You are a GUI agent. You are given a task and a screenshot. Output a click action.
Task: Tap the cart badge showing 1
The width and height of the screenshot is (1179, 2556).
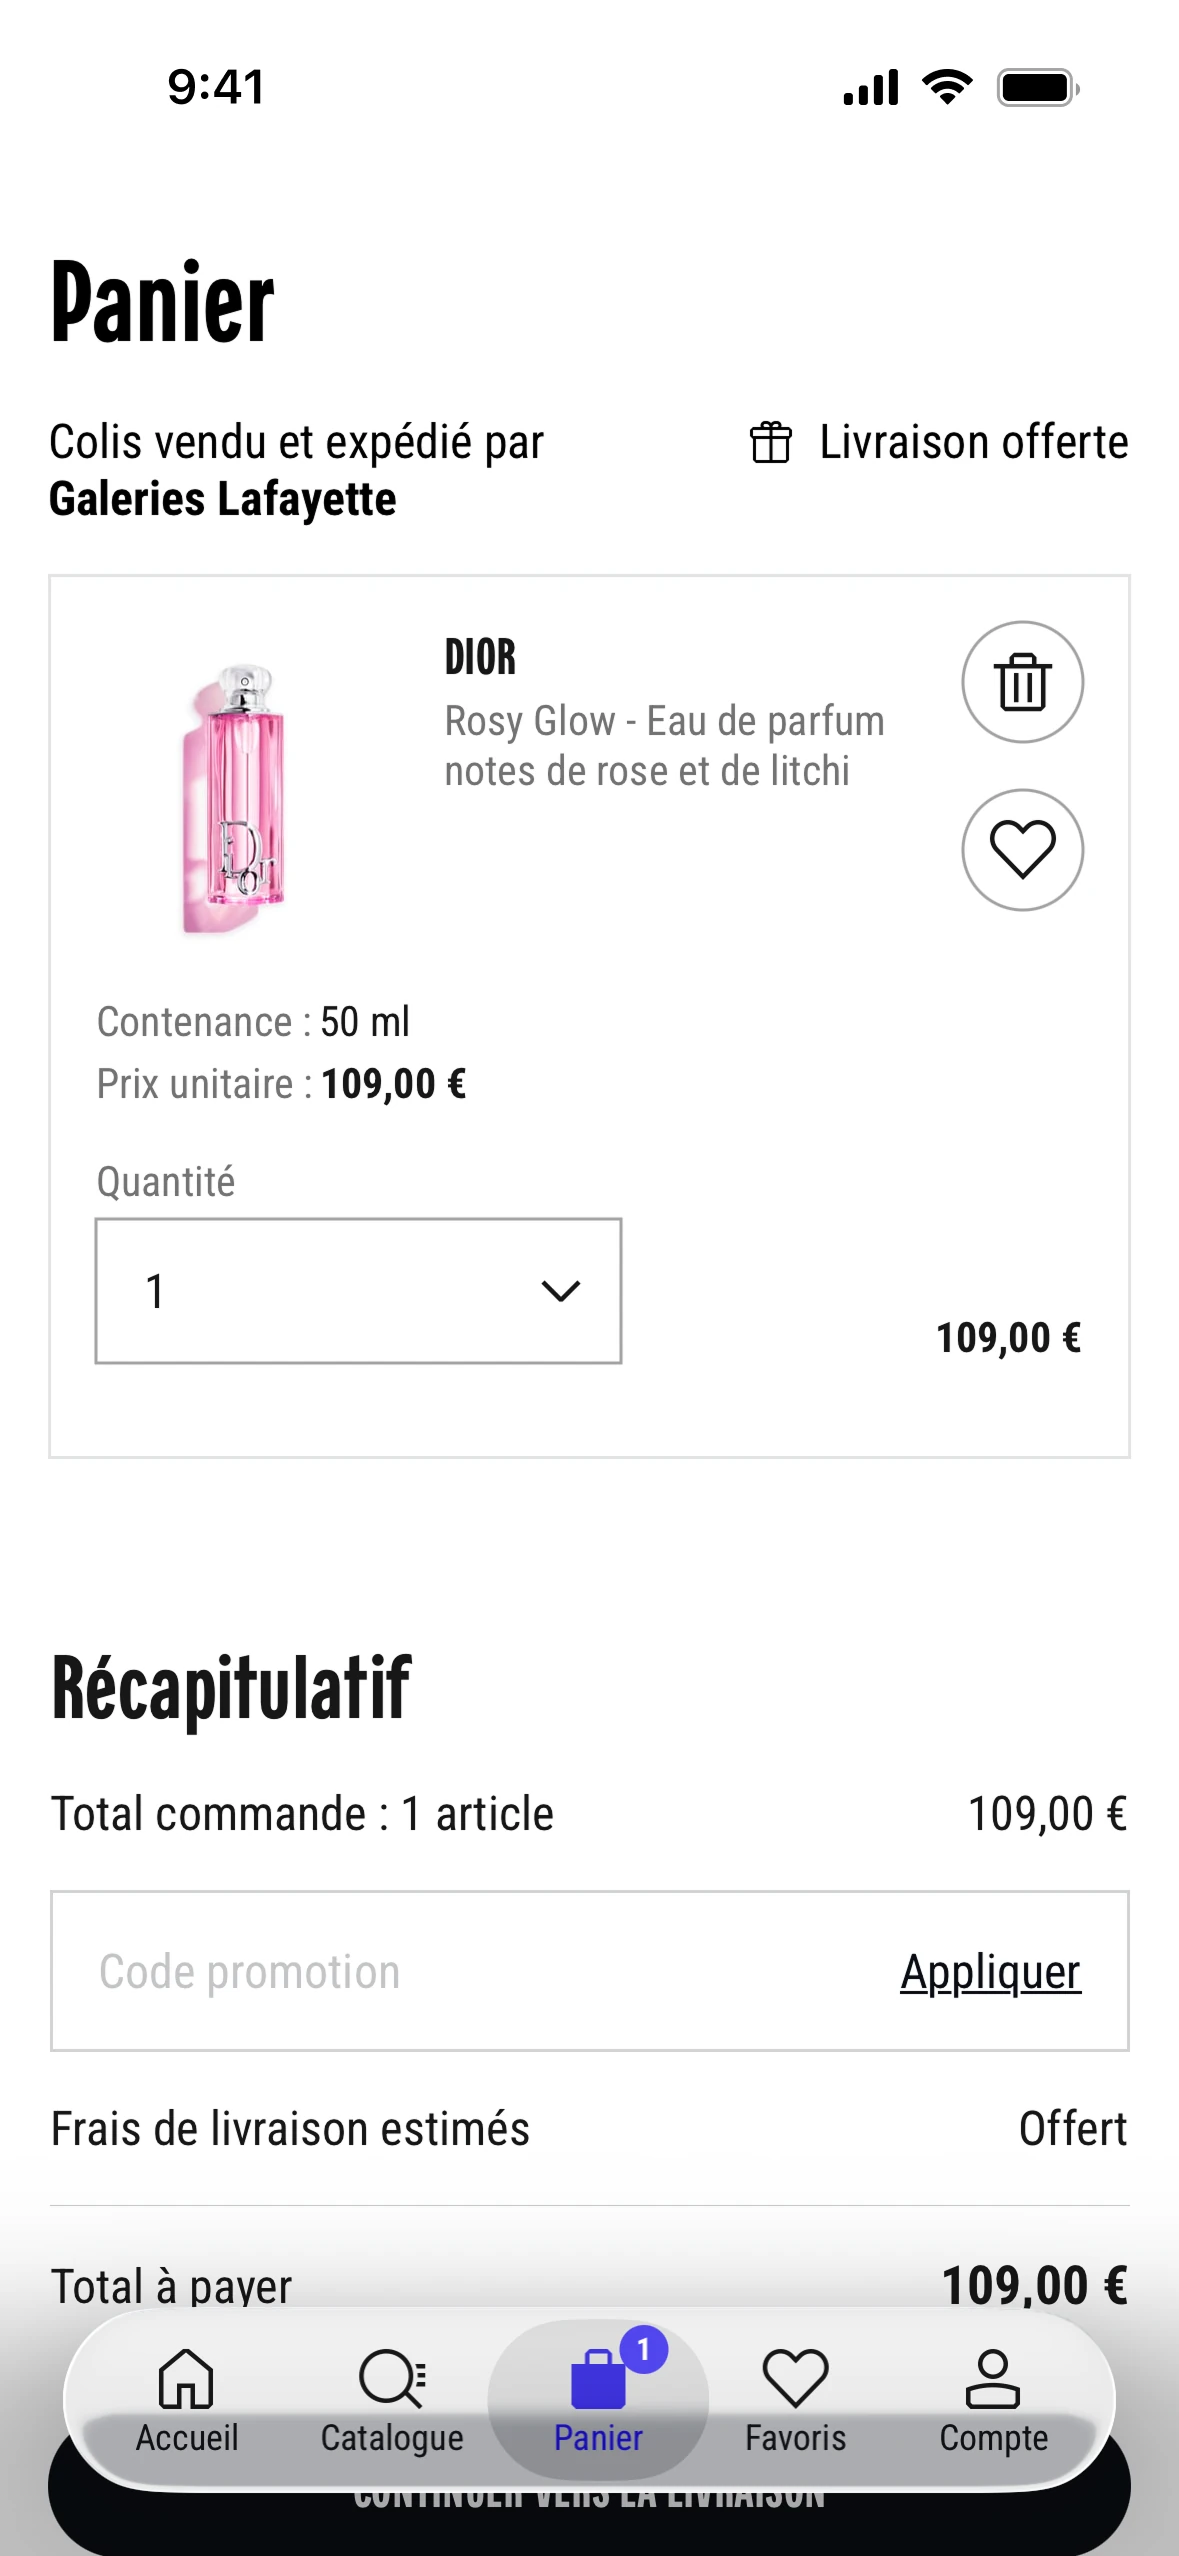[643, 2349]
